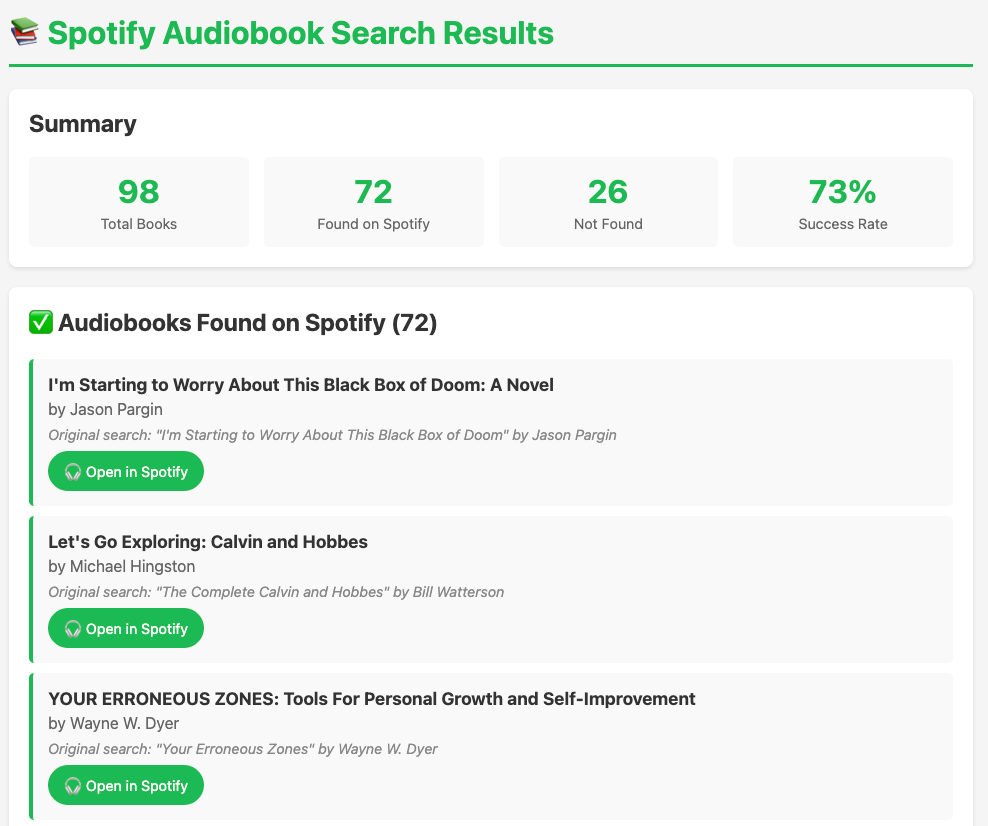Click the Spotify Audiobook Search Results heading

[300, 33]
